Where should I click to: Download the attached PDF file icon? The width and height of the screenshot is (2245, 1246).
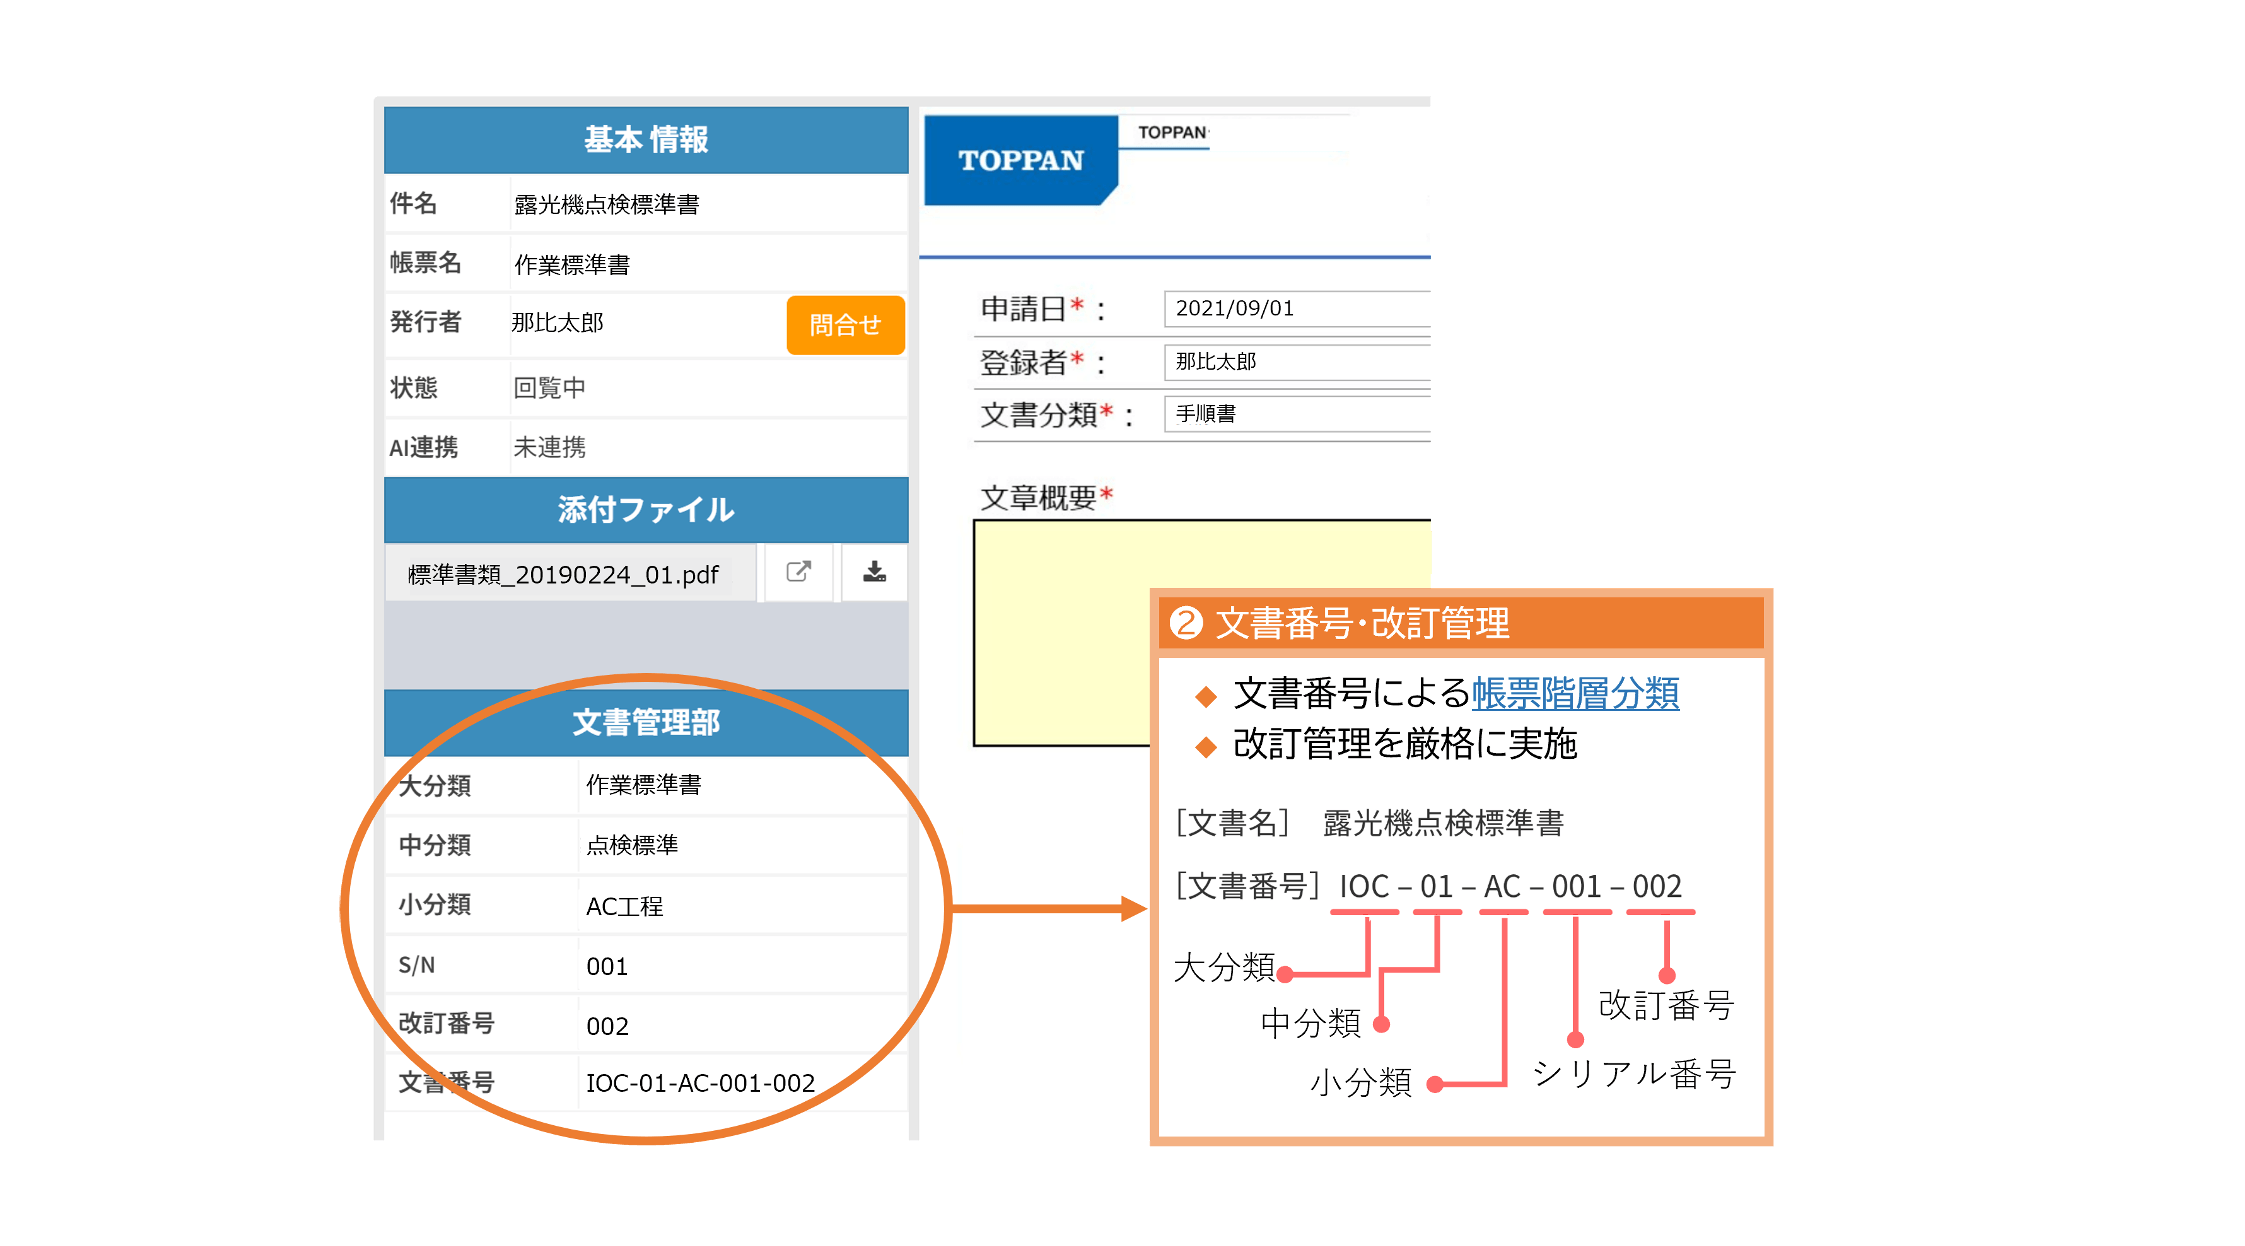pos(875,572)
